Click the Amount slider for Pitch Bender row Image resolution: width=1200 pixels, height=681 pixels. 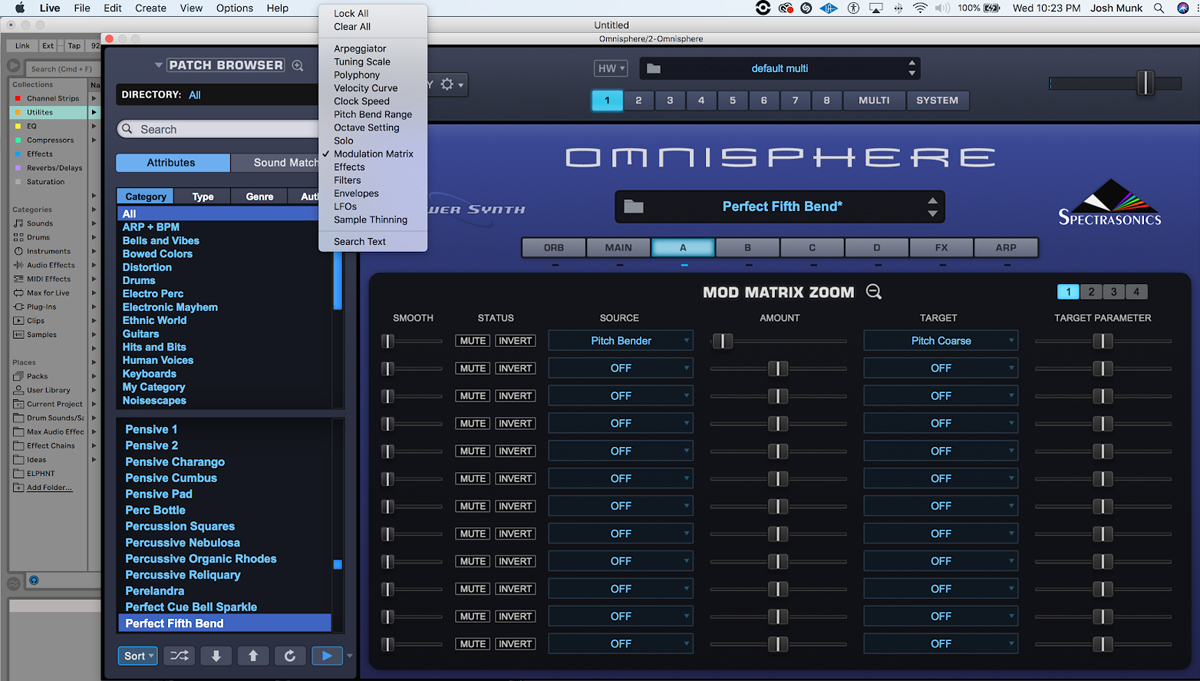click(x=778, y=341)
